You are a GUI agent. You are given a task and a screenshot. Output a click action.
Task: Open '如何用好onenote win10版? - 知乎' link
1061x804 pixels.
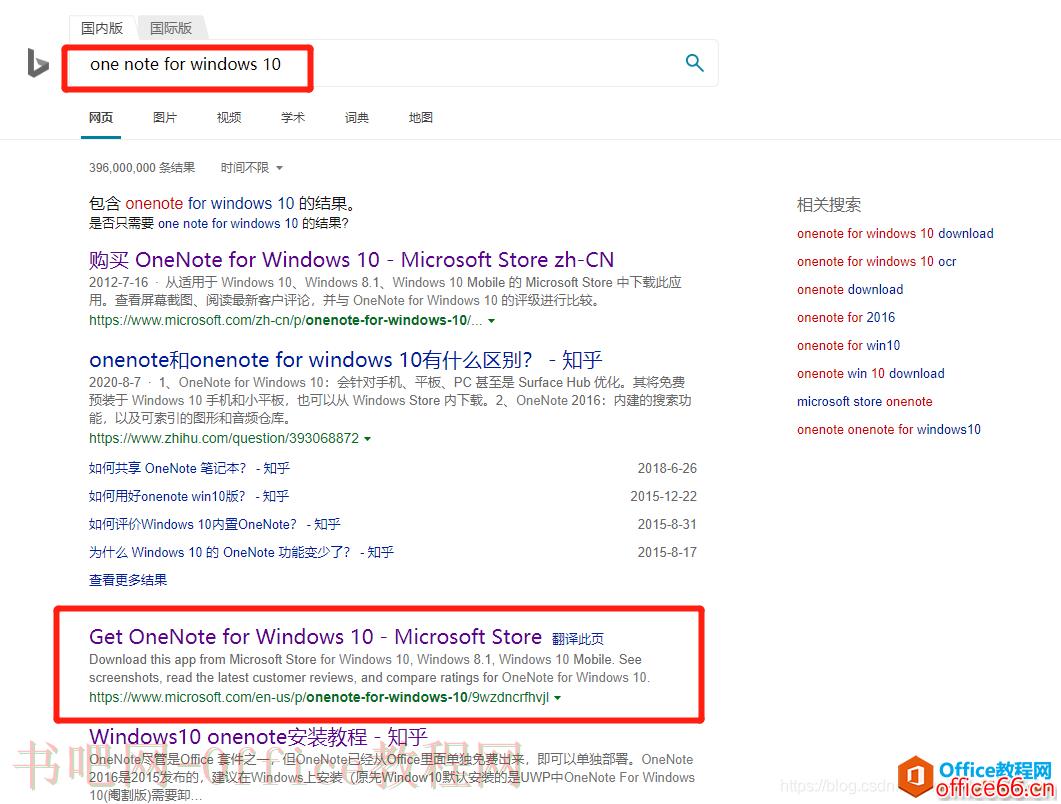click(x=189, y=496)
